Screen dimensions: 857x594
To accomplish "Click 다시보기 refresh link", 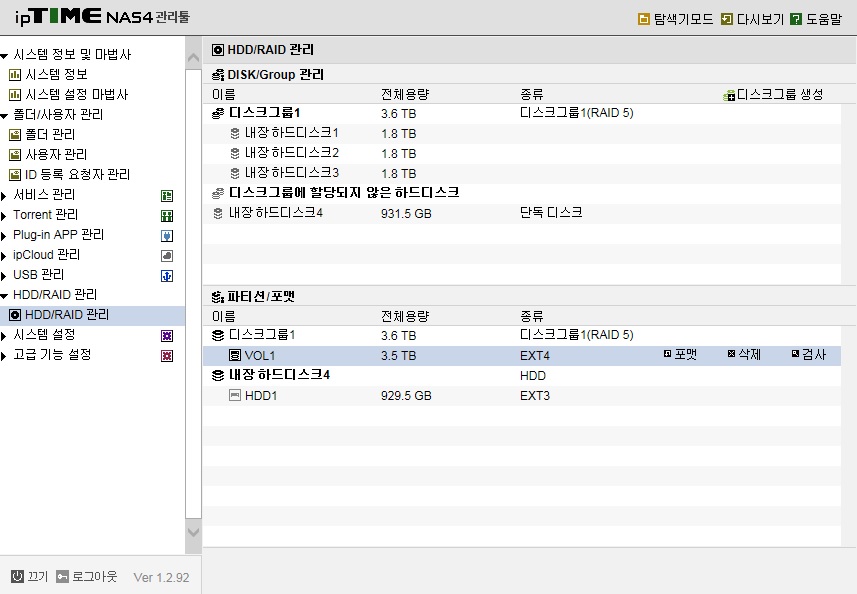I will click(x=752, y=19).
